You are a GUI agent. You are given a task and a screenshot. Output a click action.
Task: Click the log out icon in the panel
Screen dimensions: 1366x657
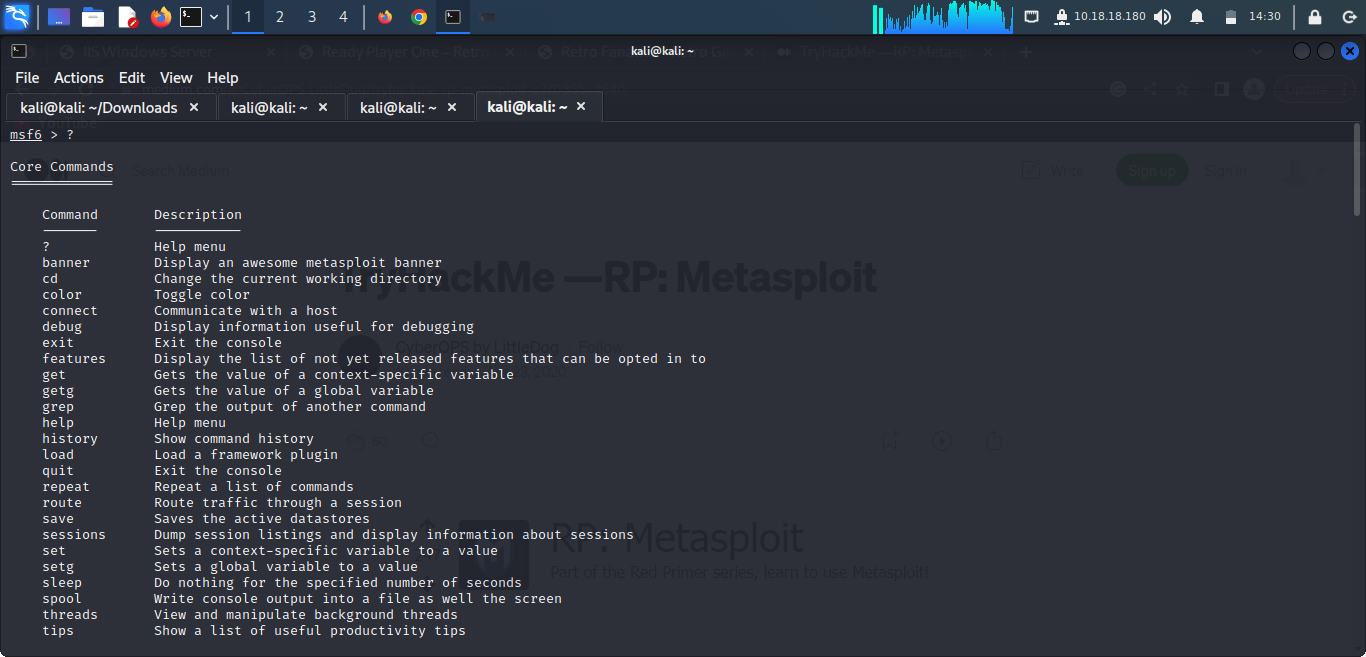tap(1348, 17)
